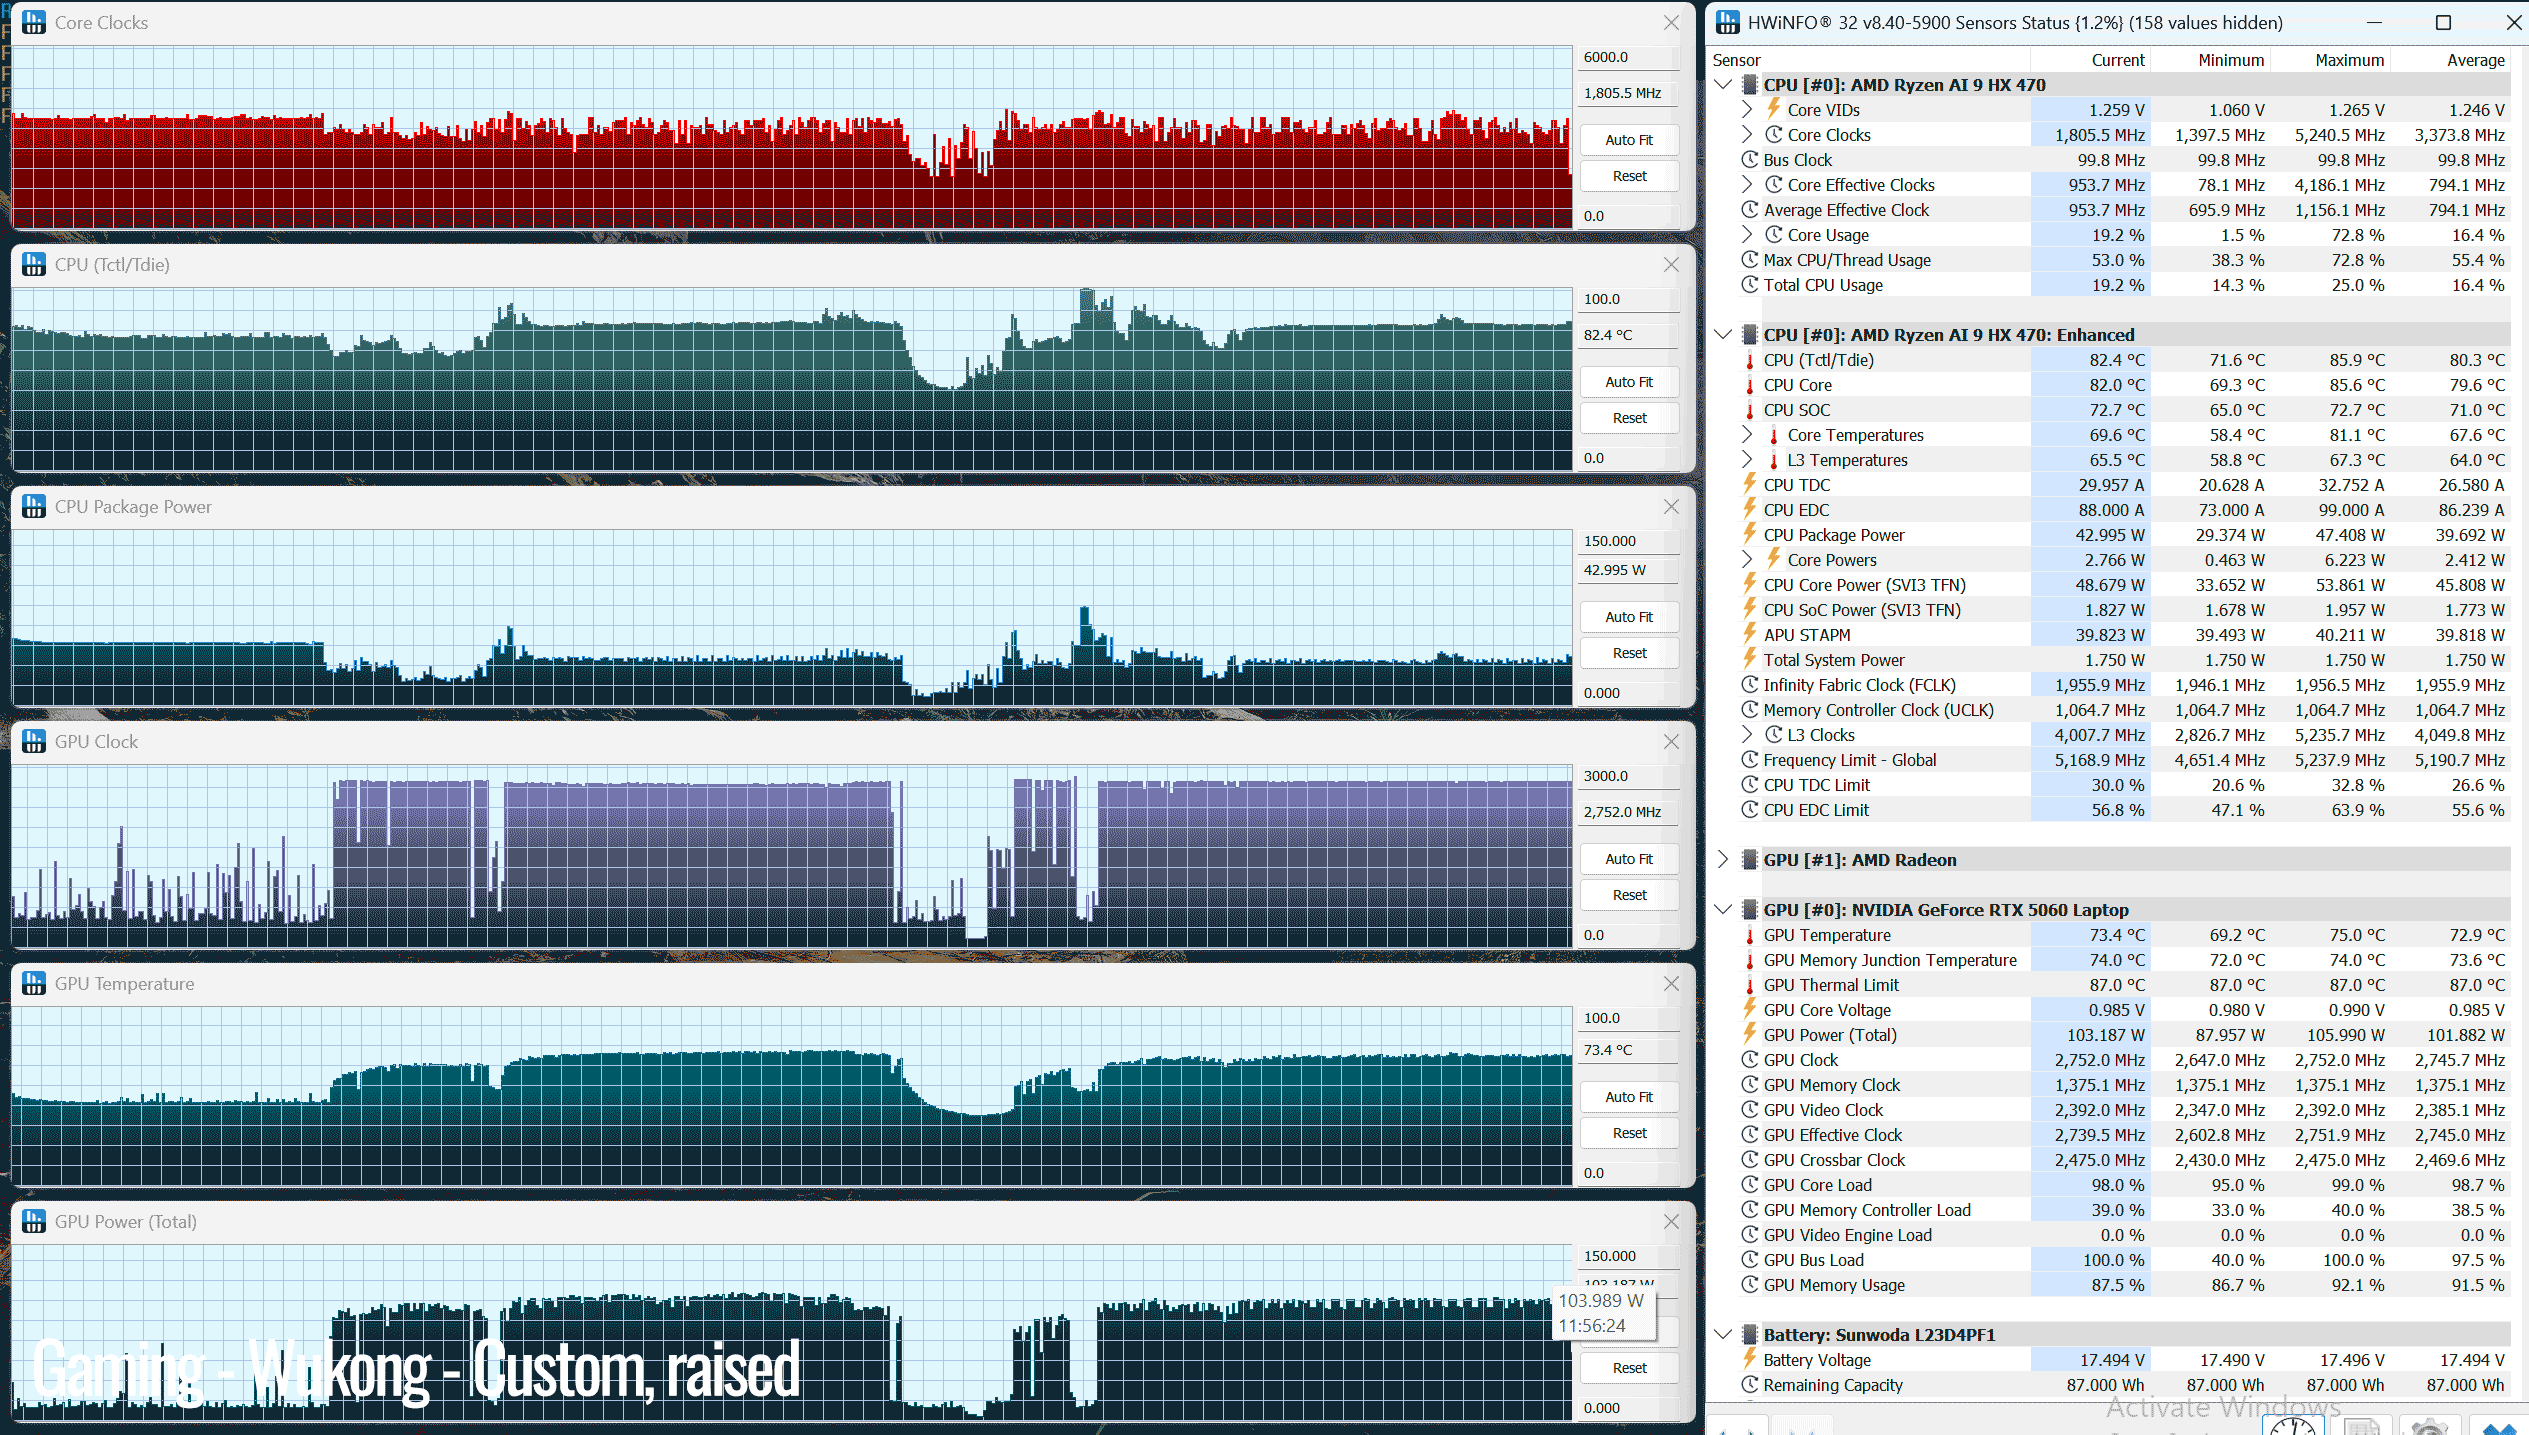The image size is (2529, 1435).
Task: Expand the GPU [#1]: AMD Radeon group
Action: point(1723,859)
